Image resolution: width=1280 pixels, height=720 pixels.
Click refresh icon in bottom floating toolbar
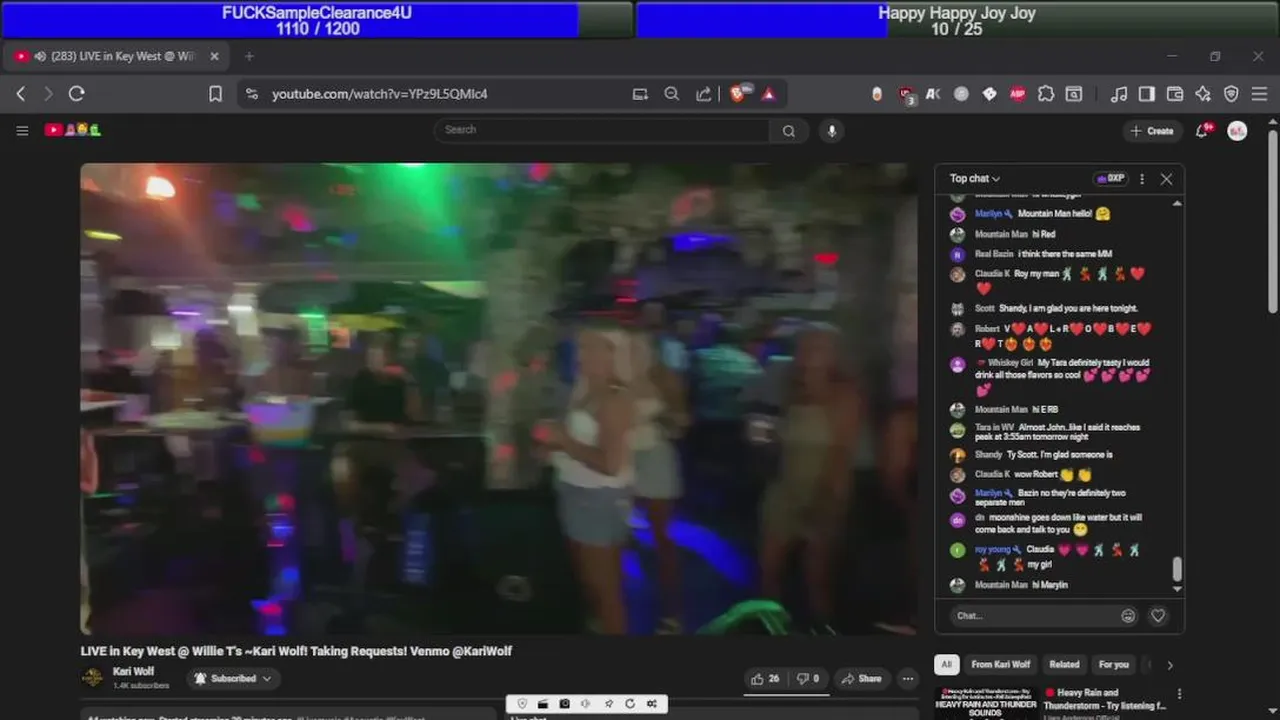coord(630,704)
